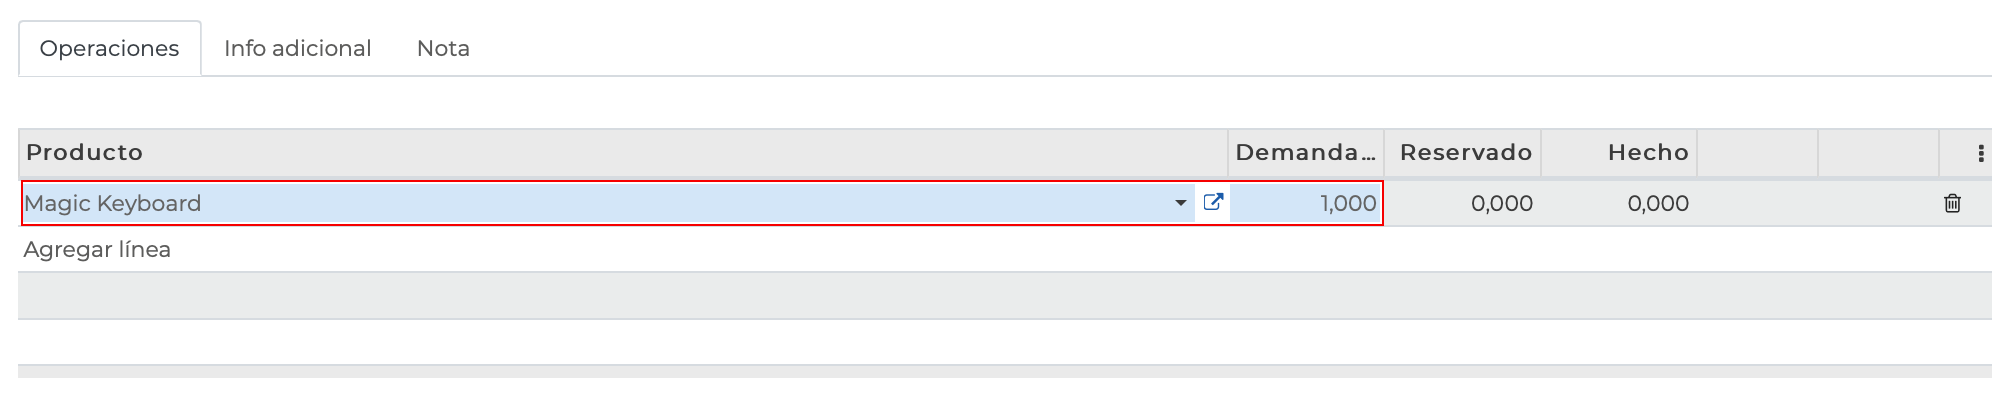Click the blank header left of kebab icon

coord(1877,152)
